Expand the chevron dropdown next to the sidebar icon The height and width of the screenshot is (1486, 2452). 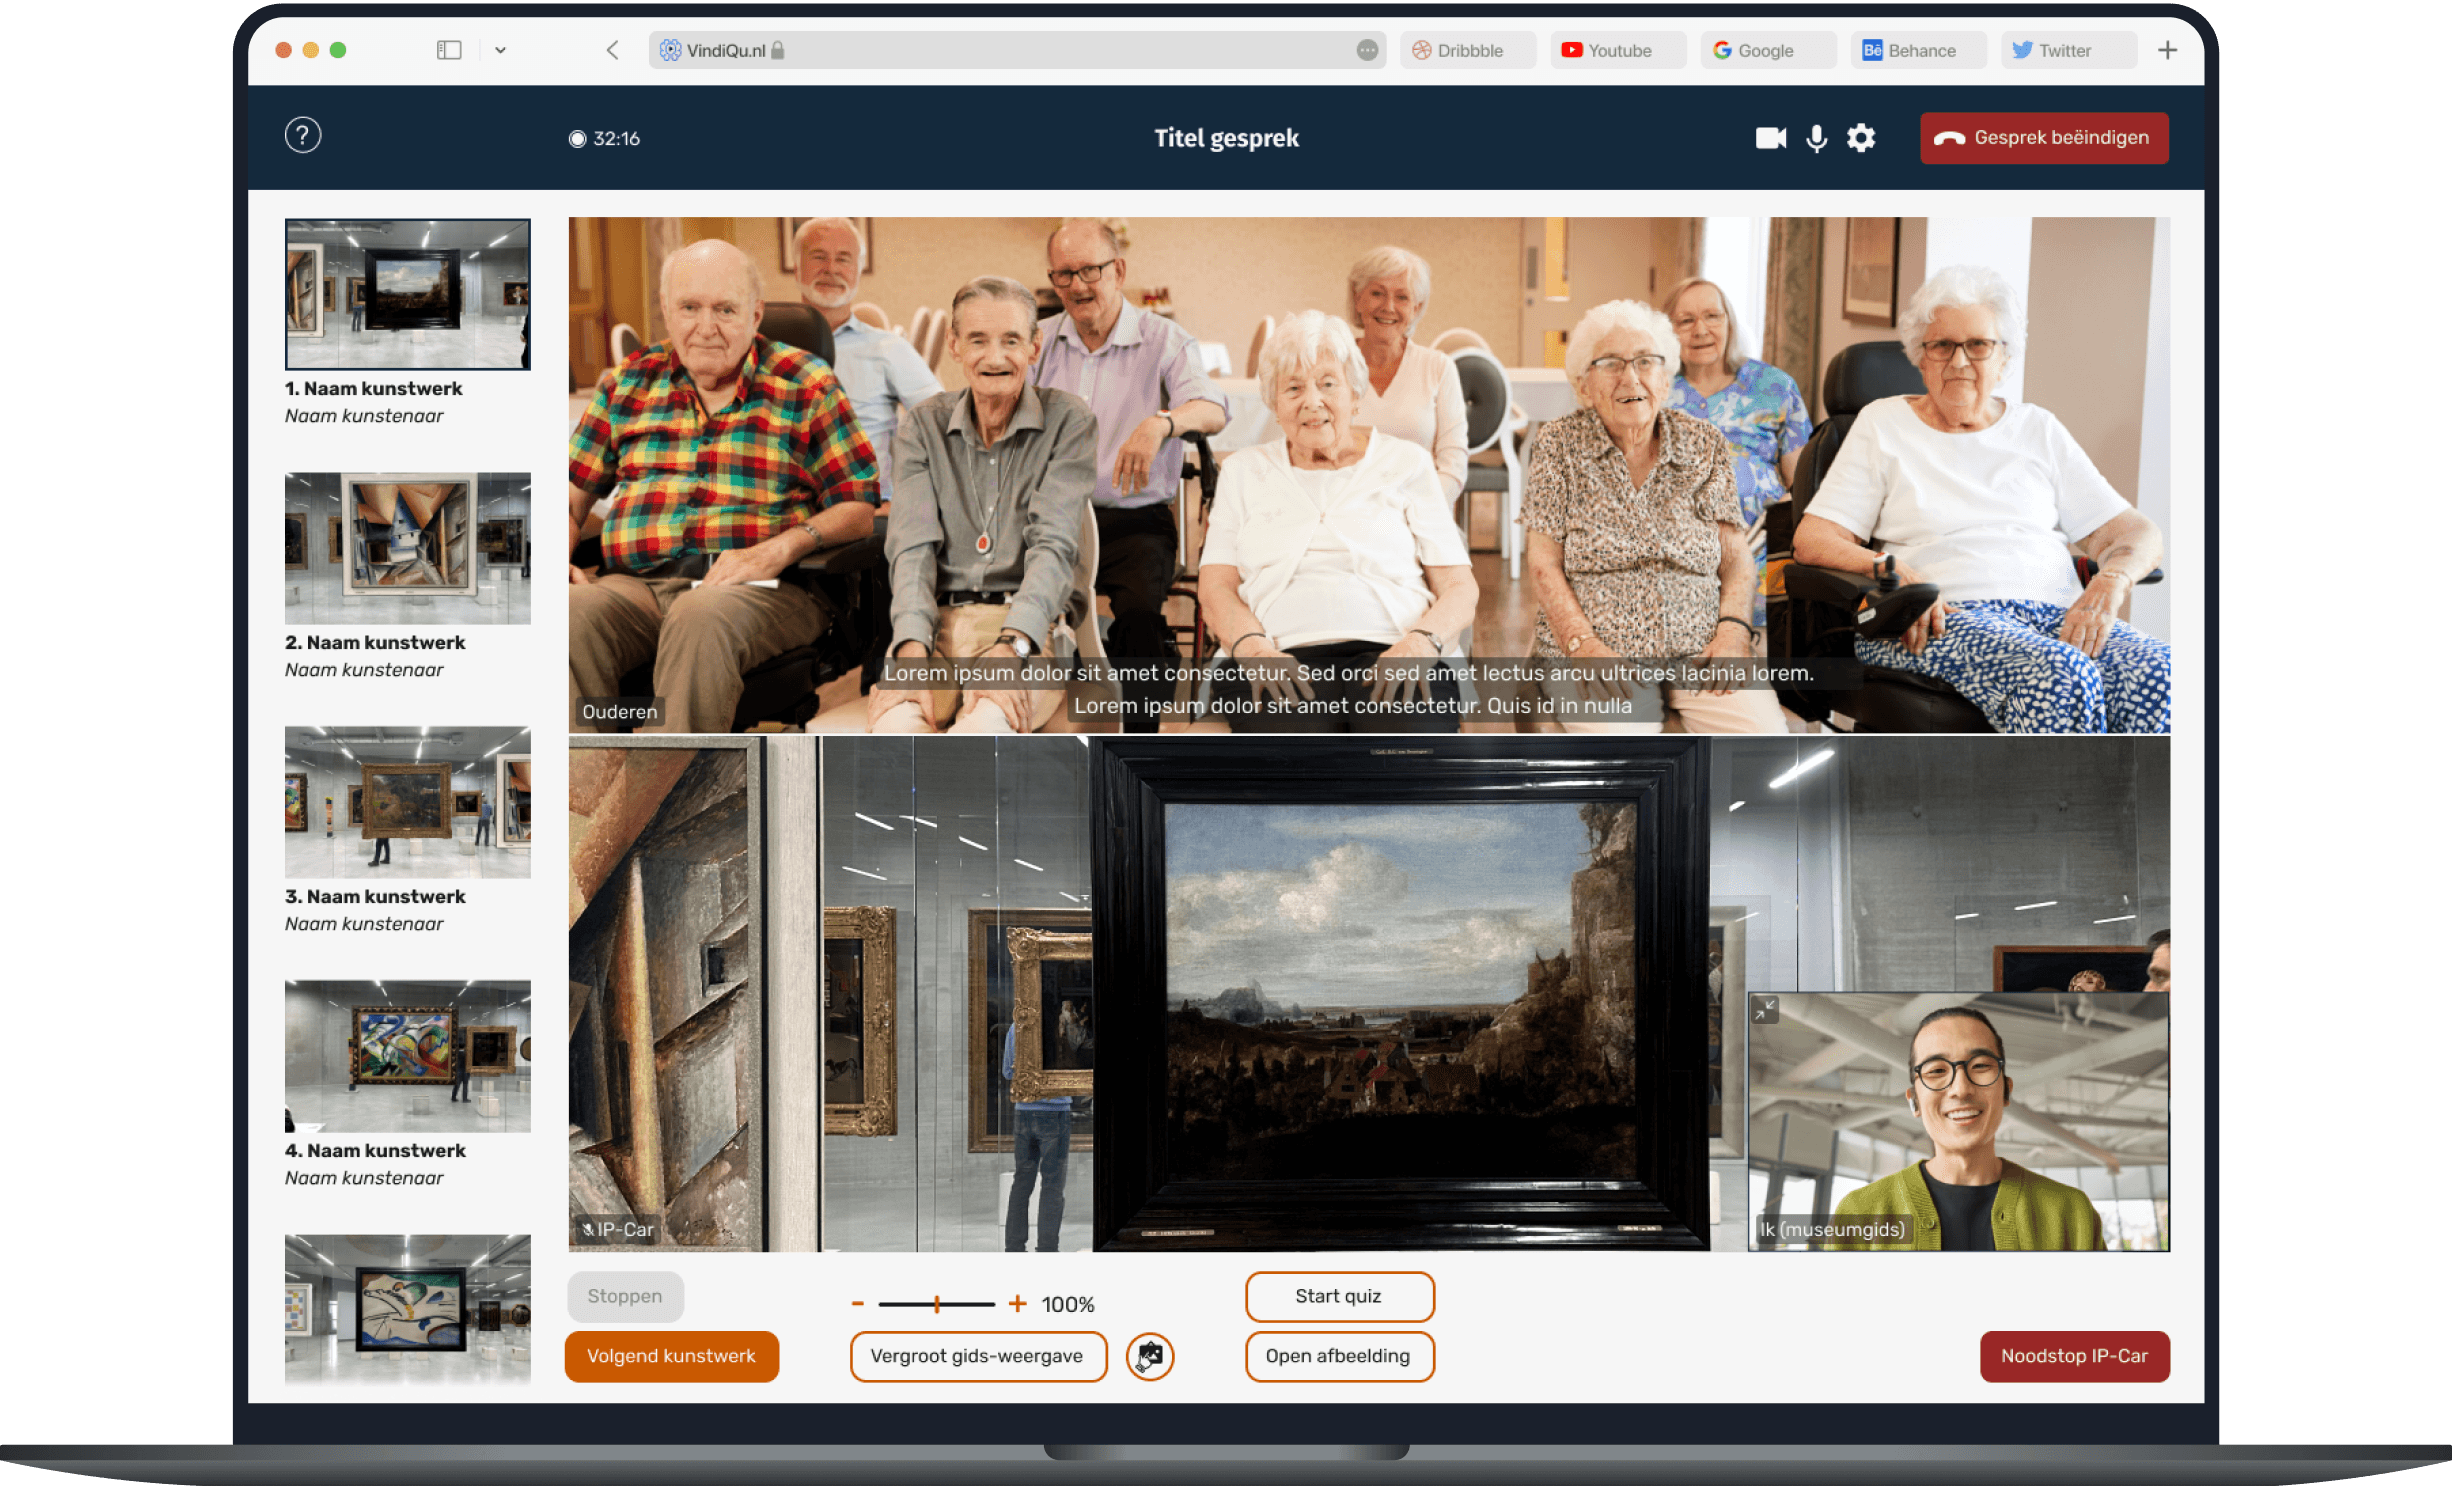[501, 50]
